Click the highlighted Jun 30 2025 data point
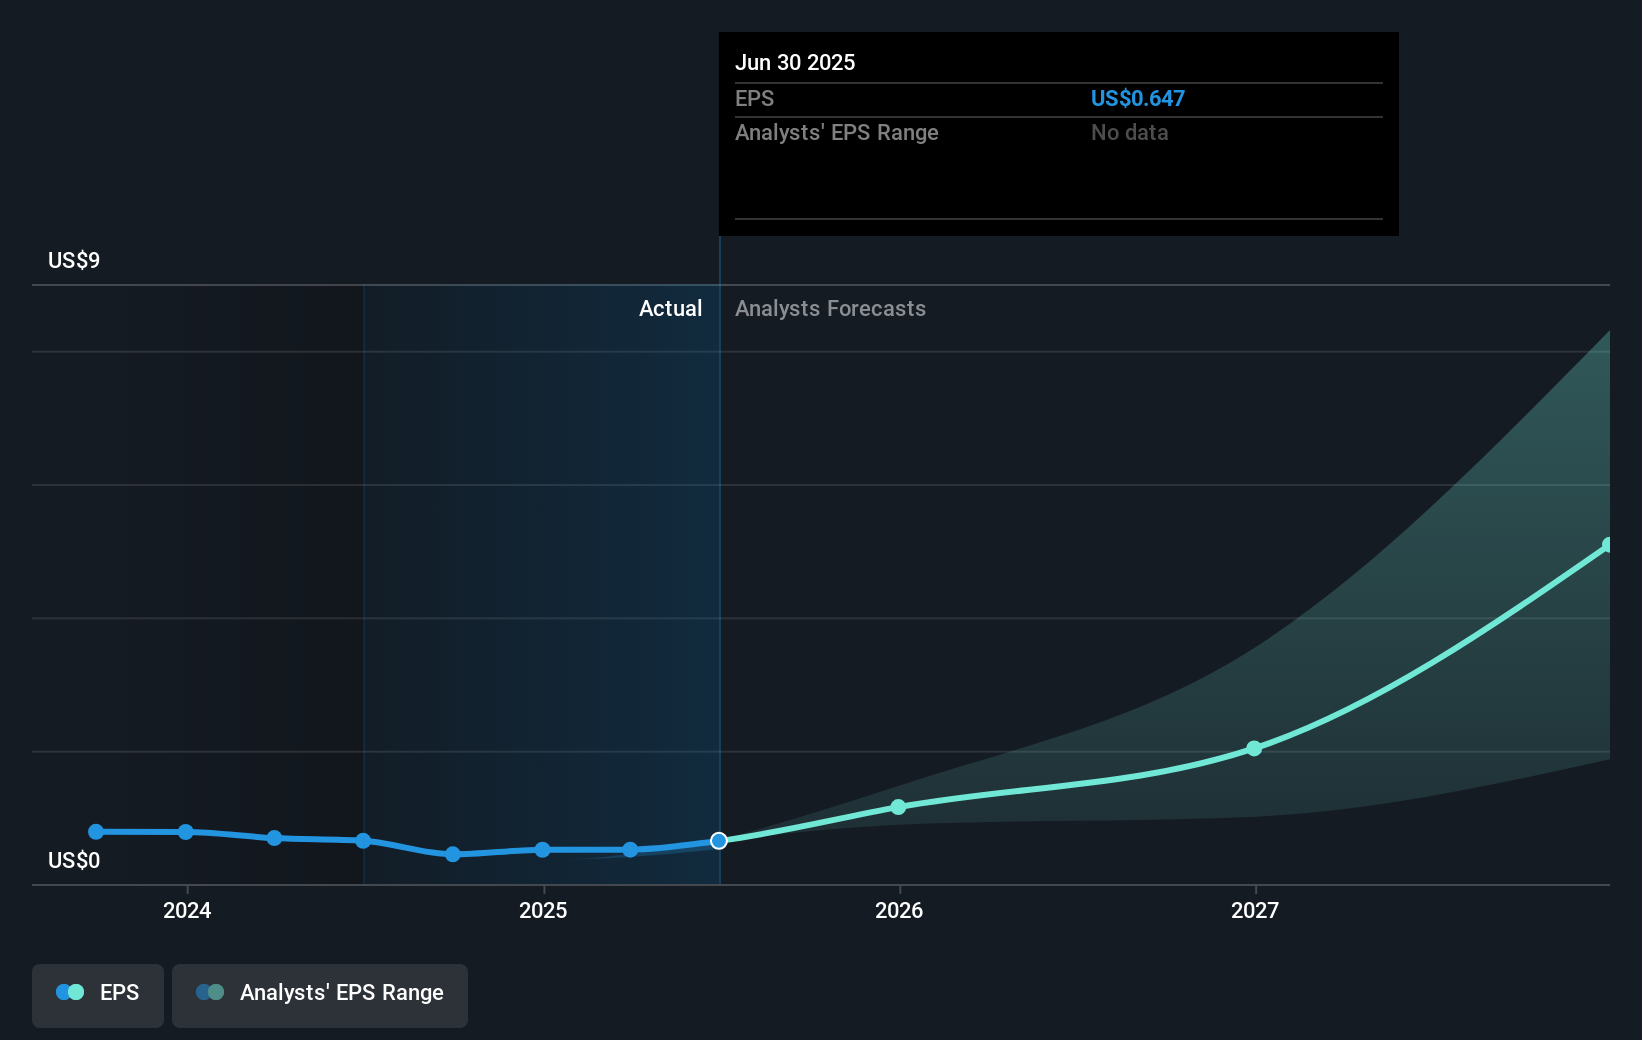Viewport: 1642px width, 1040px height. pos(719,841)
